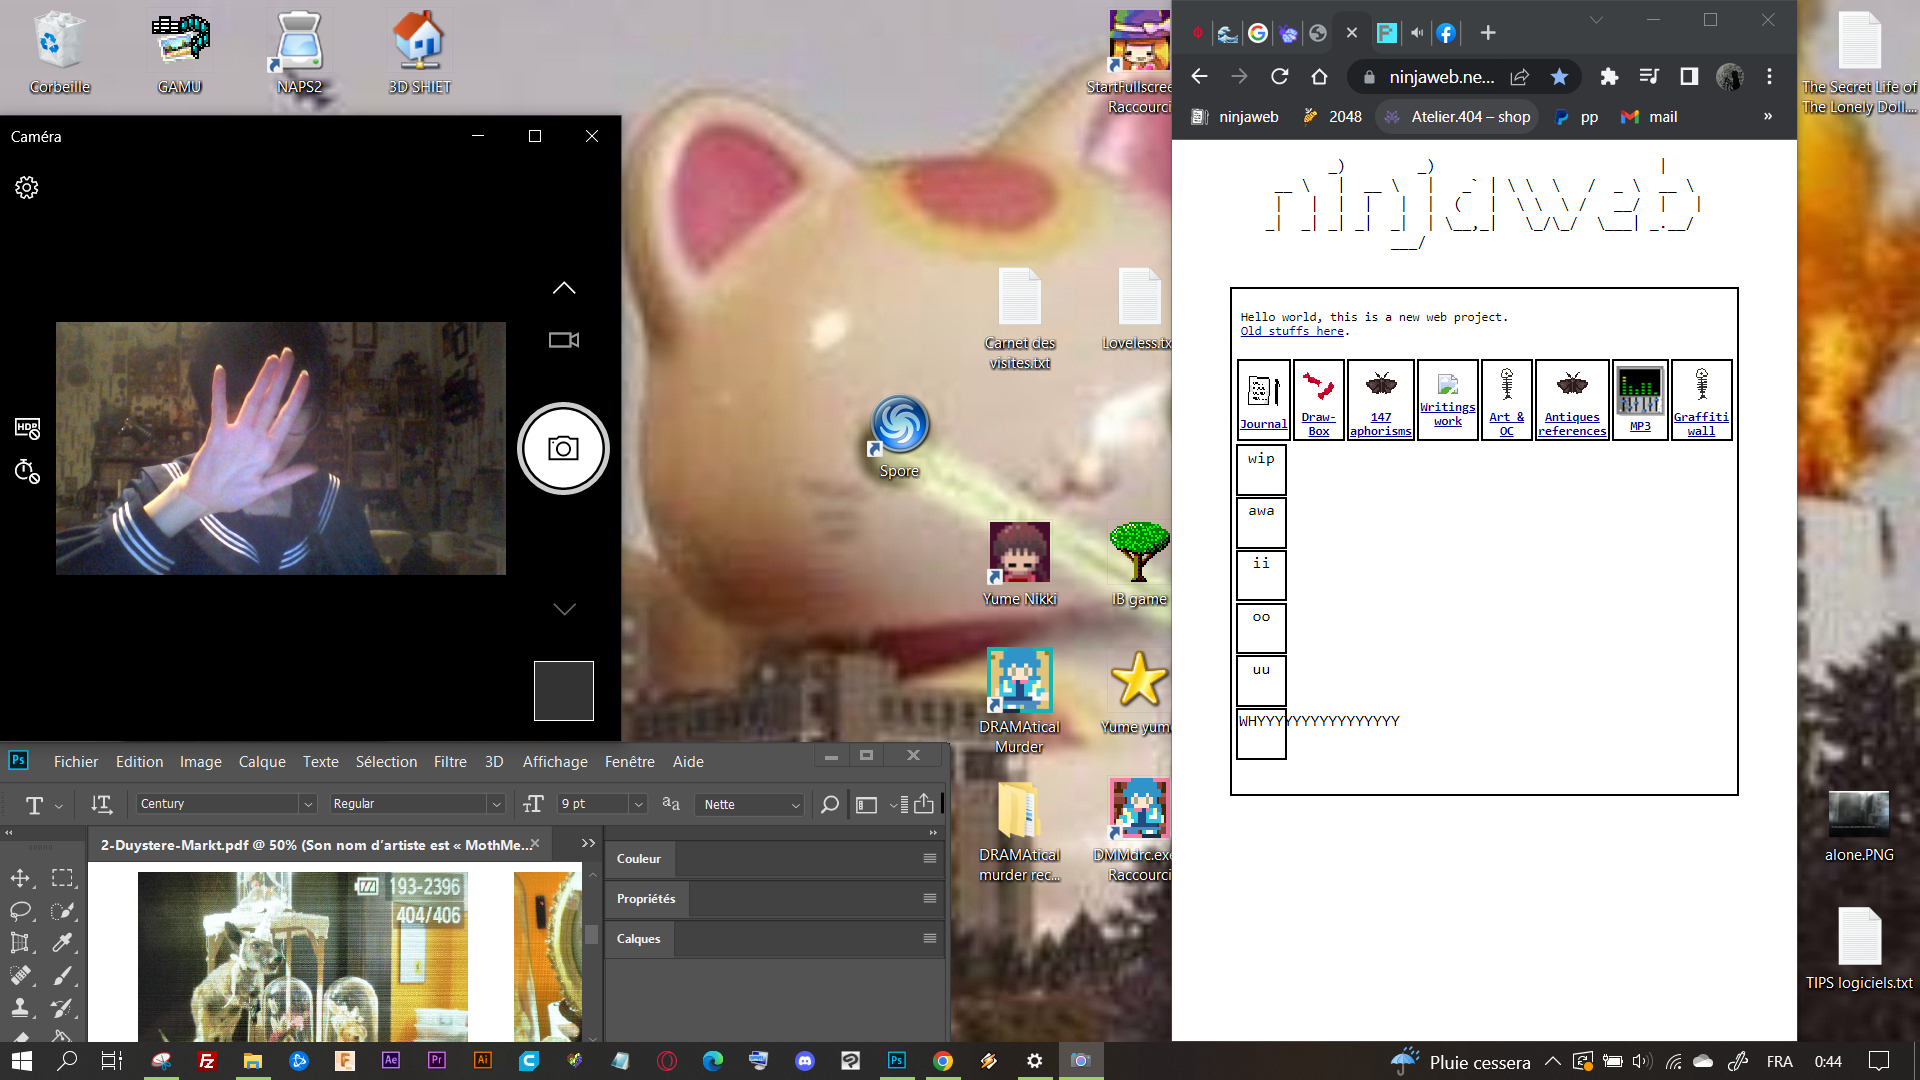1920x1080 pixels.
Task: Bookmark page with star icon
Action: tap(1559, 77)
